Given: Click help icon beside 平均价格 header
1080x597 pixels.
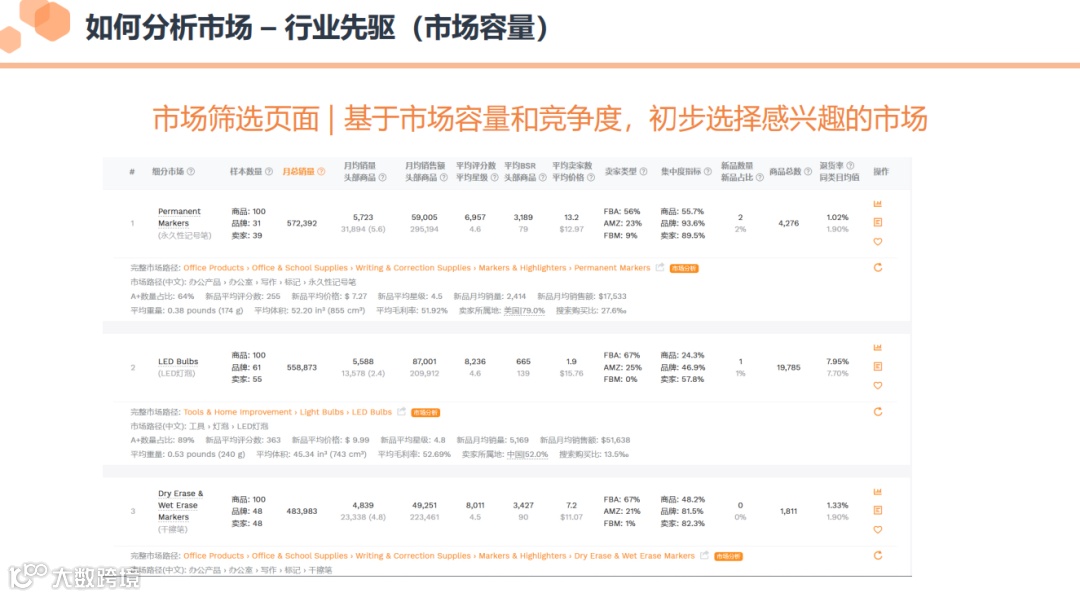Looking at the screenshot, I should pos(590,178).
